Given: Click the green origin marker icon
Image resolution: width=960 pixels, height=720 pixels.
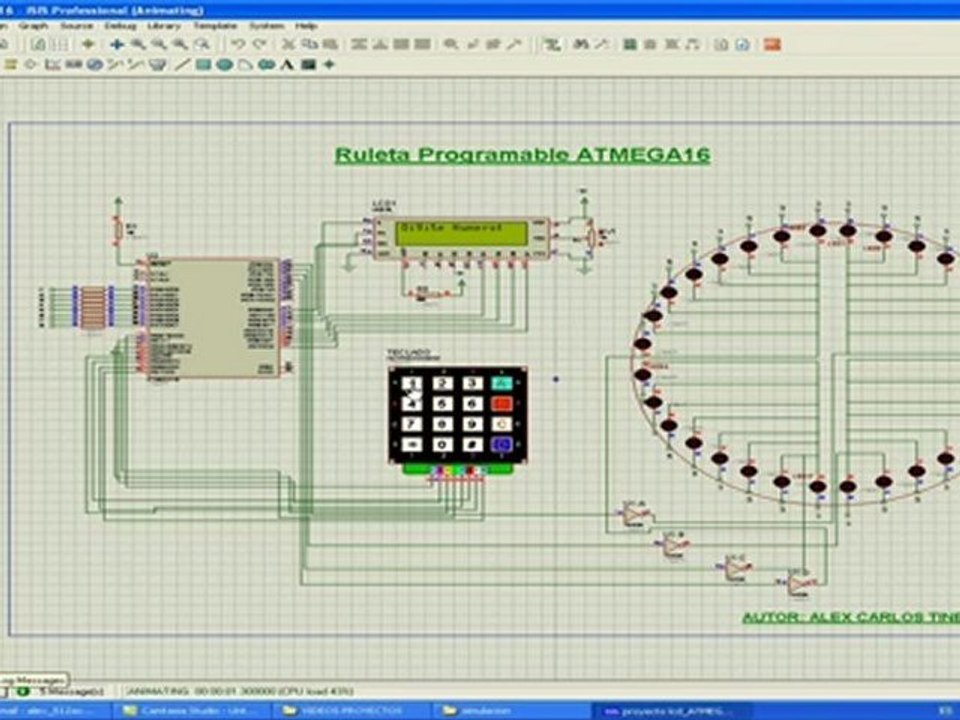Looking at the screenshot, I should tap(88, 44).
